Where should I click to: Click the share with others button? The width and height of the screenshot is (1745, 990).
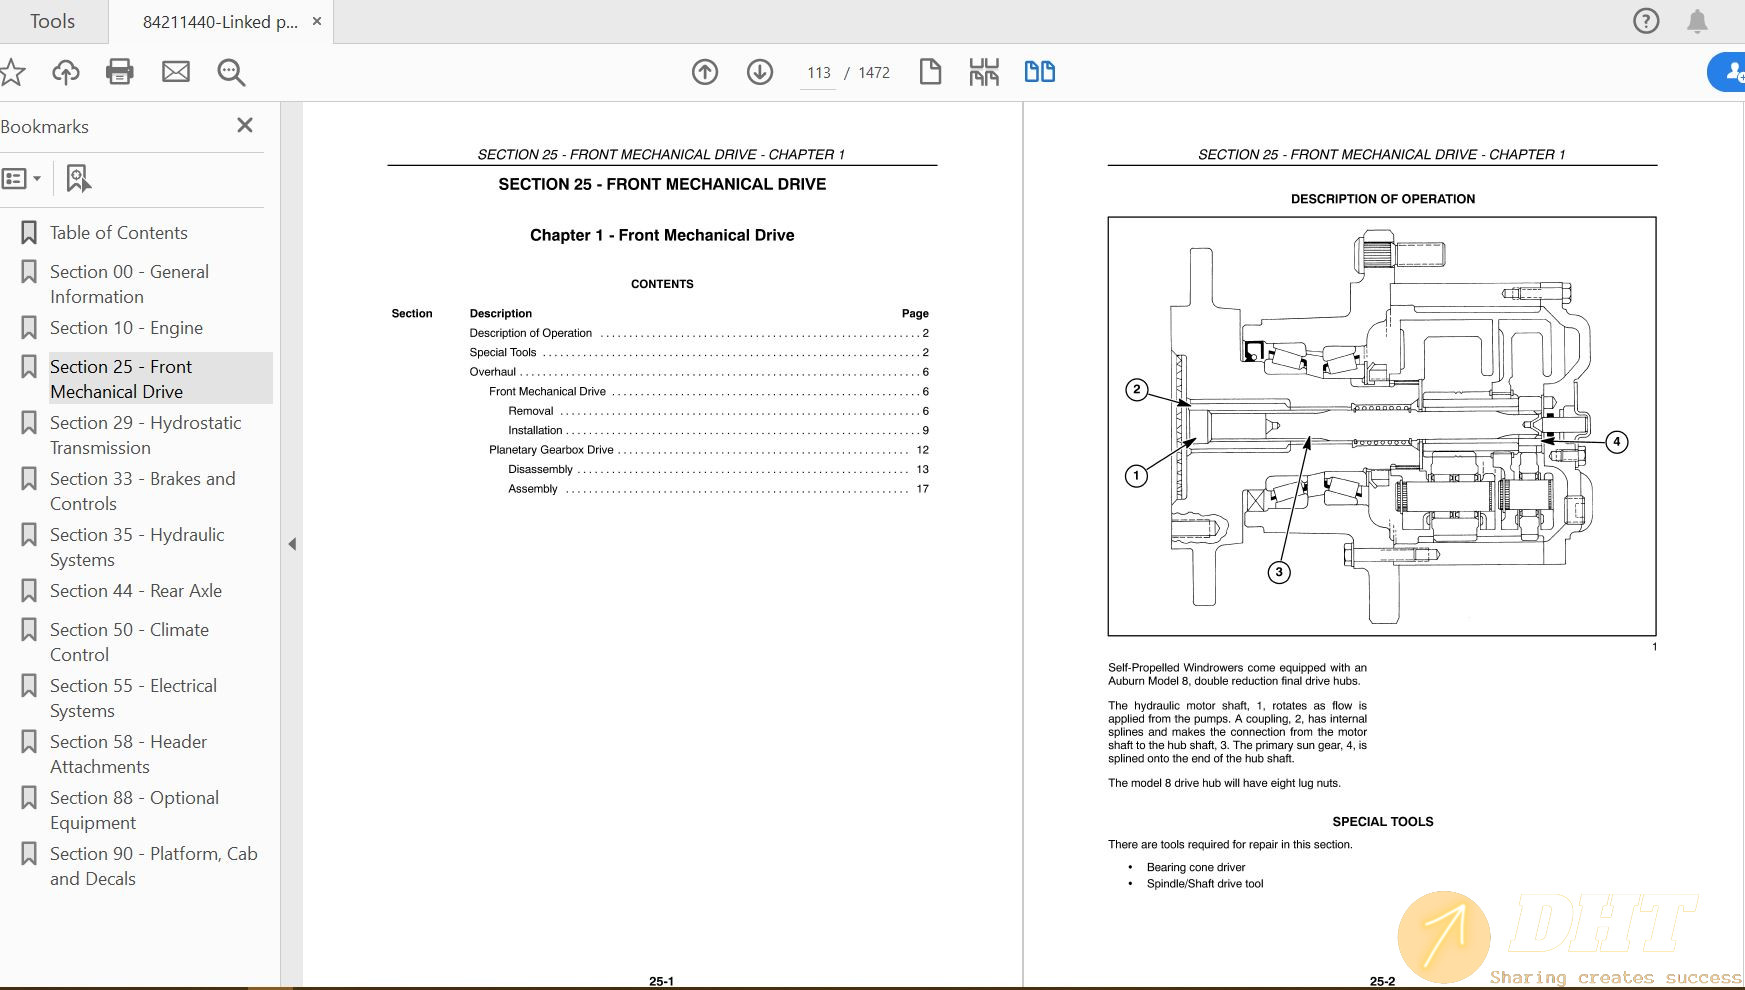tap(1728, 72)
